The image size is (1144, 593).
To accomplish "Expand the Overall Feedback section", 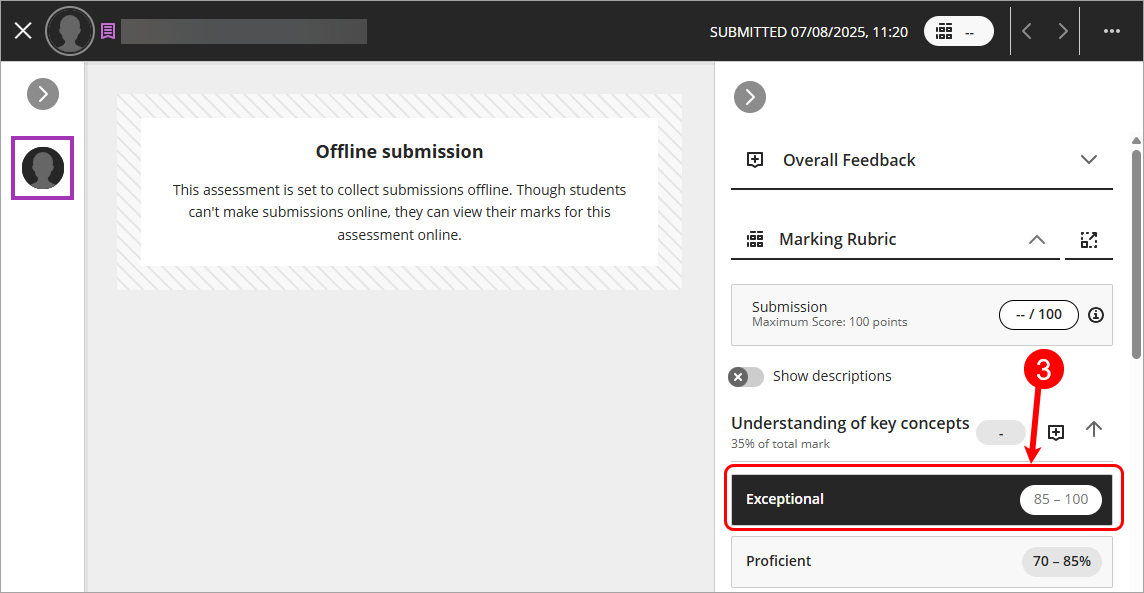I will click(1089, 160).
